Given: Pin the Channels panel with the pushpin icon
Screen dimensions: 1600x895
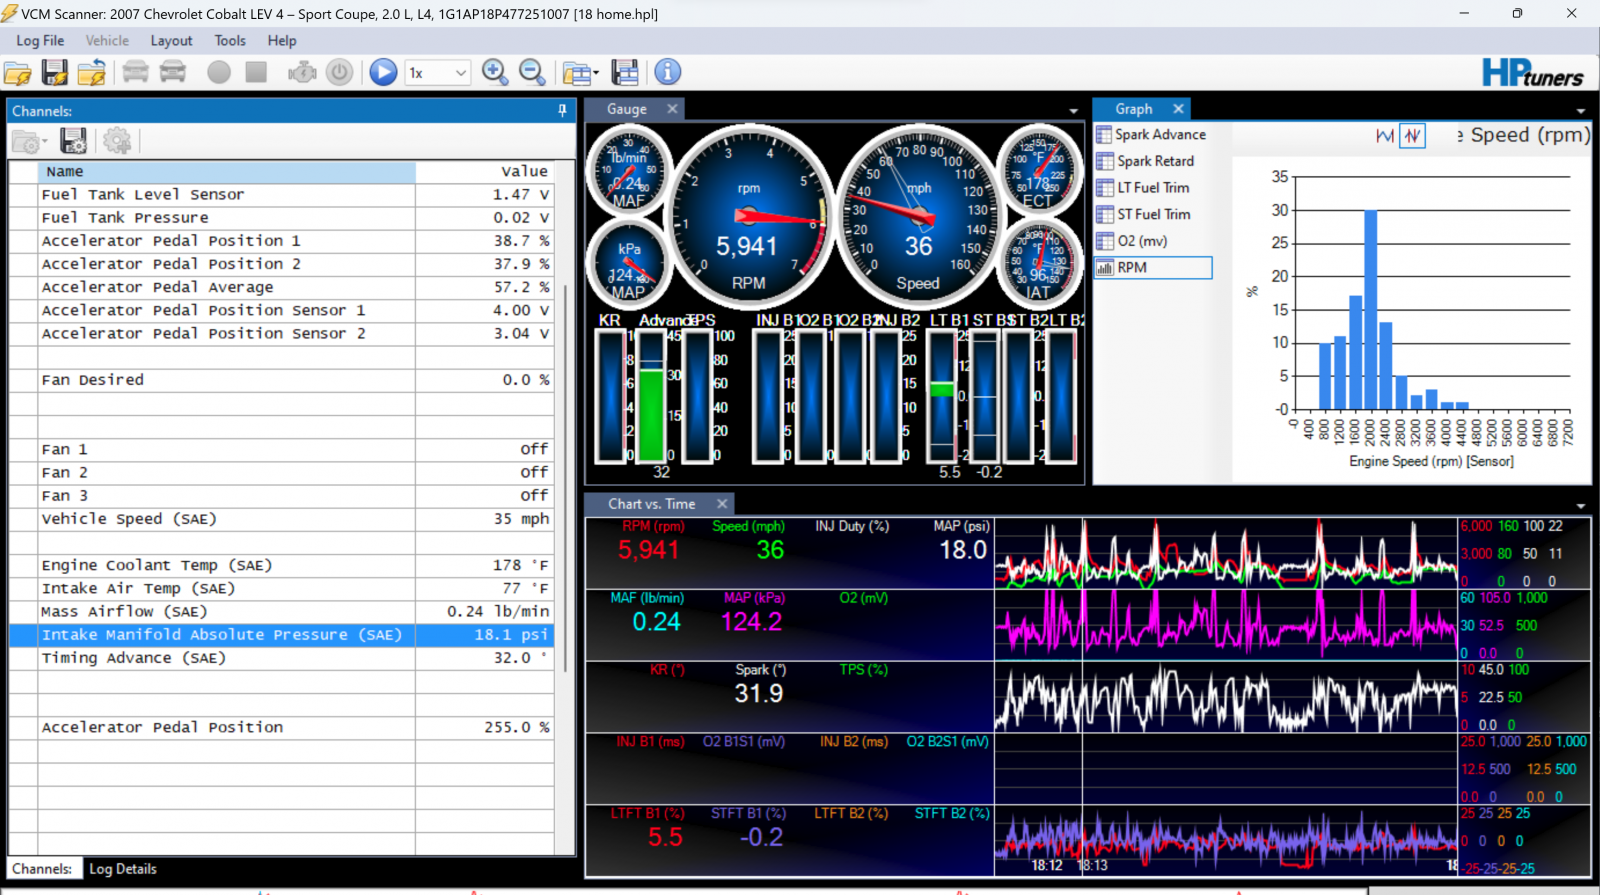Looking at the screenshot, I should tap(562, 111).
